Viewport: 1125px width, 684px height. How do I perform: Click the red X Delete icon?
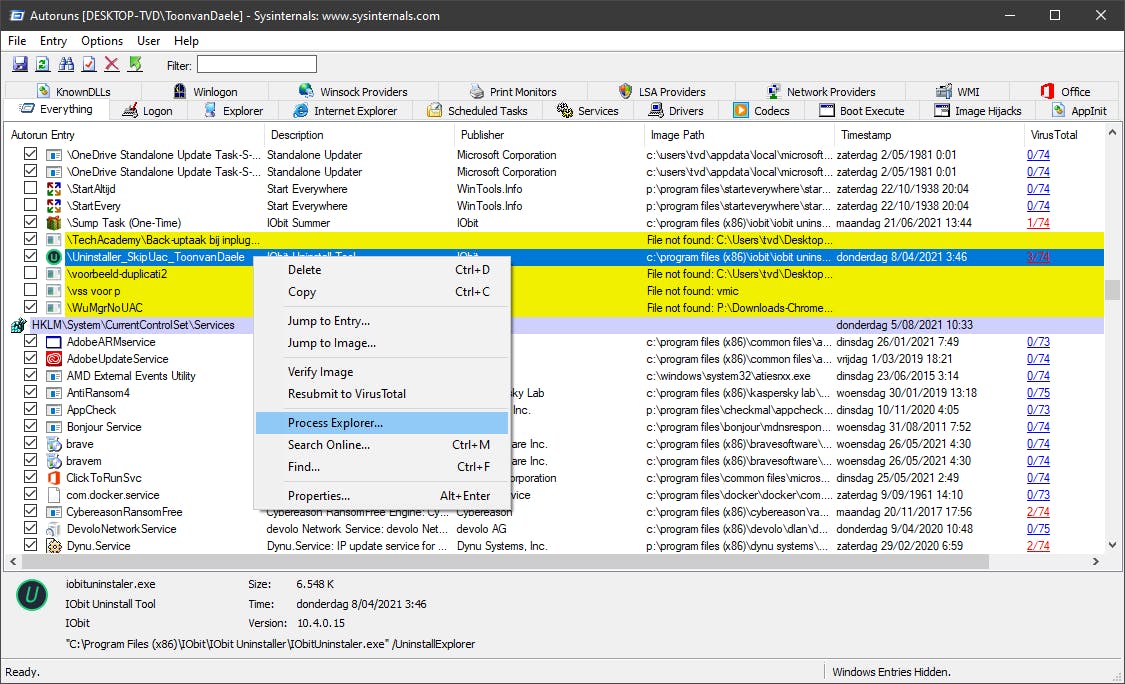(112, 64)
